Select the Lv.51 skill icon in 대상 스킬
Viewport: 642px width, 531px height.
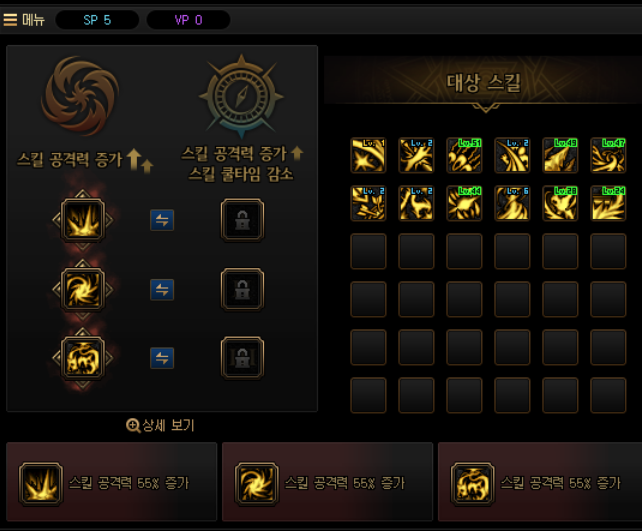pyautogui.click(x=464, y=155)
